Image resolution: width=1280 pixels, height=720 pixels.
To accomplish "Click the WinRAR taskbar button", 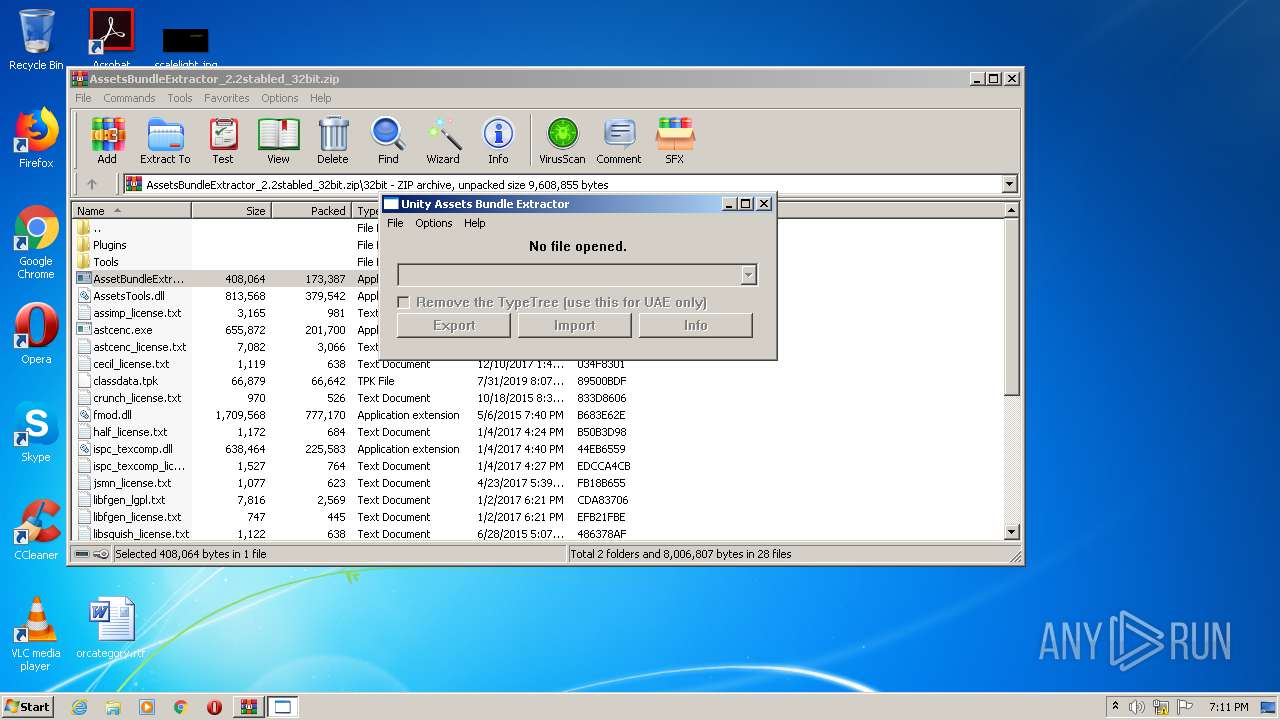I will pos(248,707).
